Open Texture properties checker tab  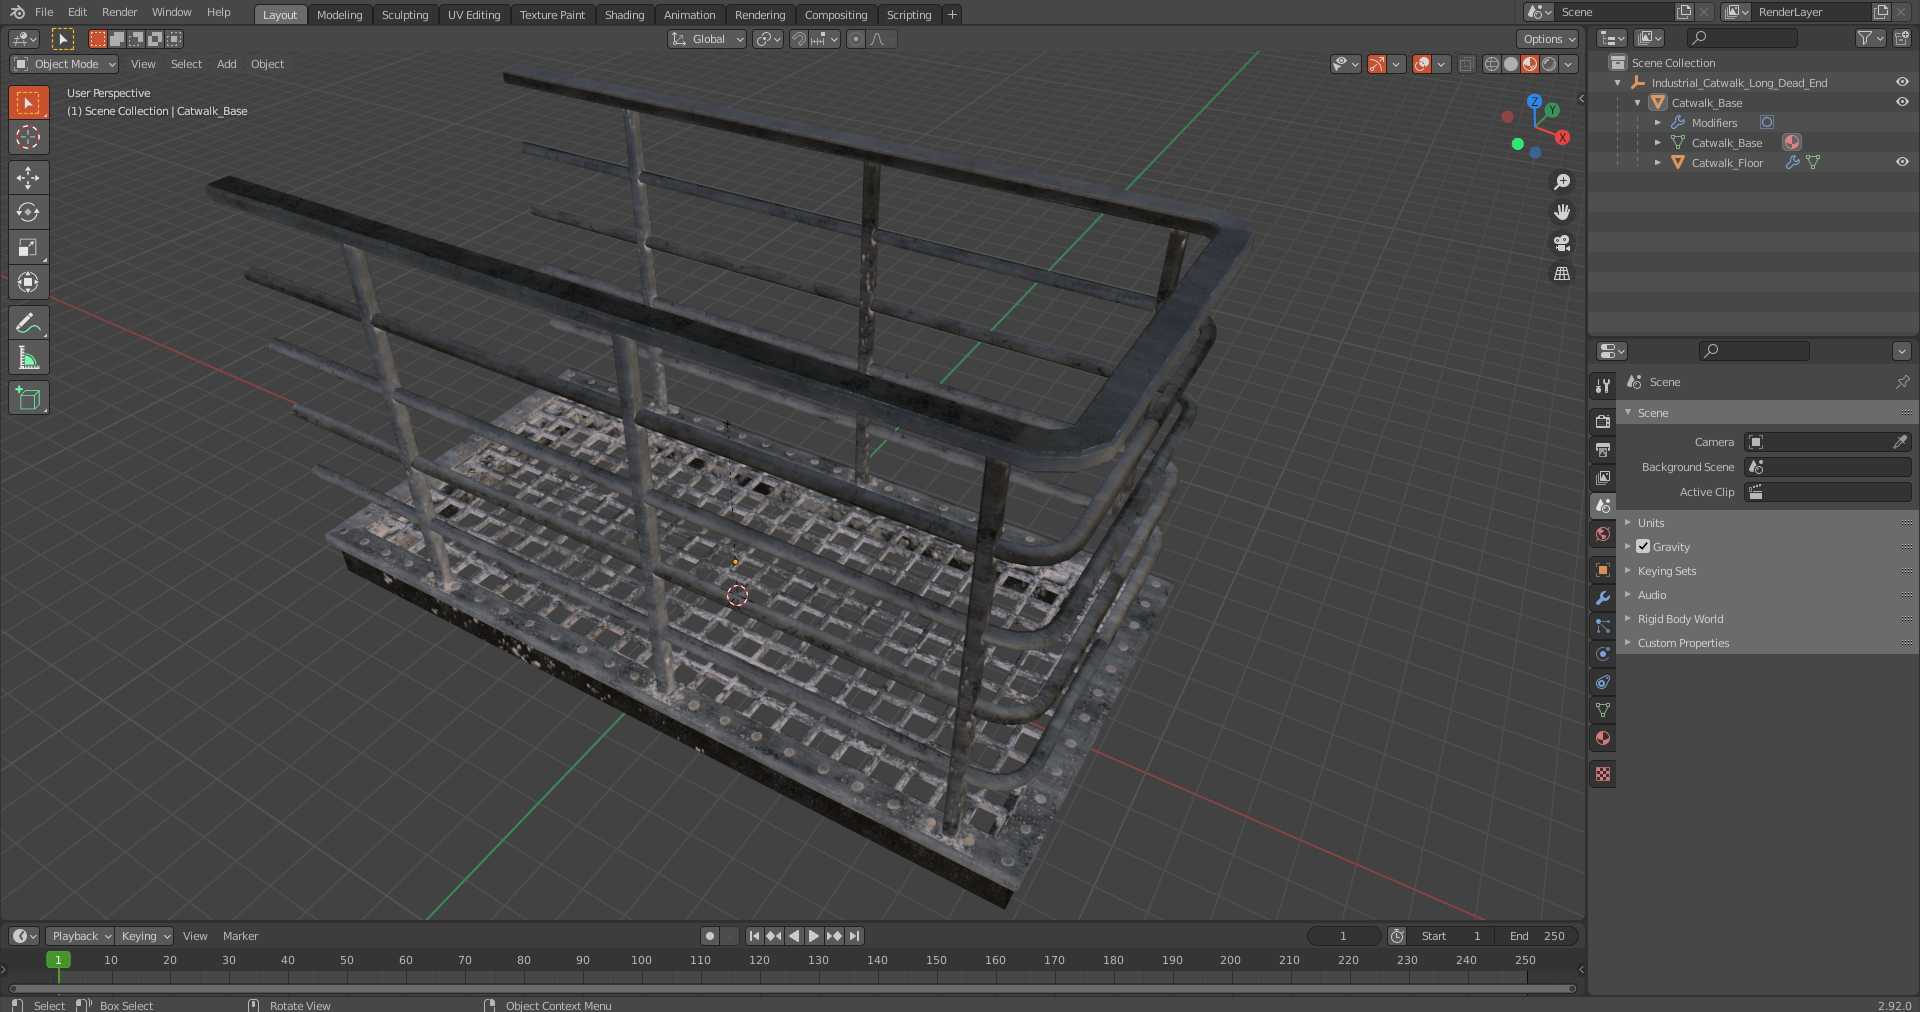[x=1603, y=774]
